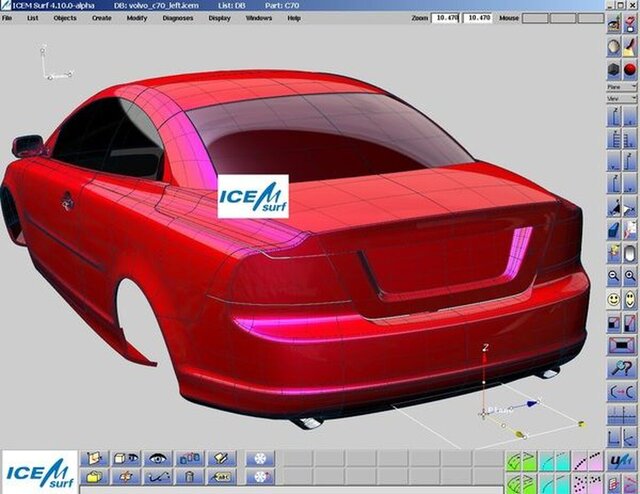
Task: Click the orange exploded cube icon
Action: coord(126,477)
